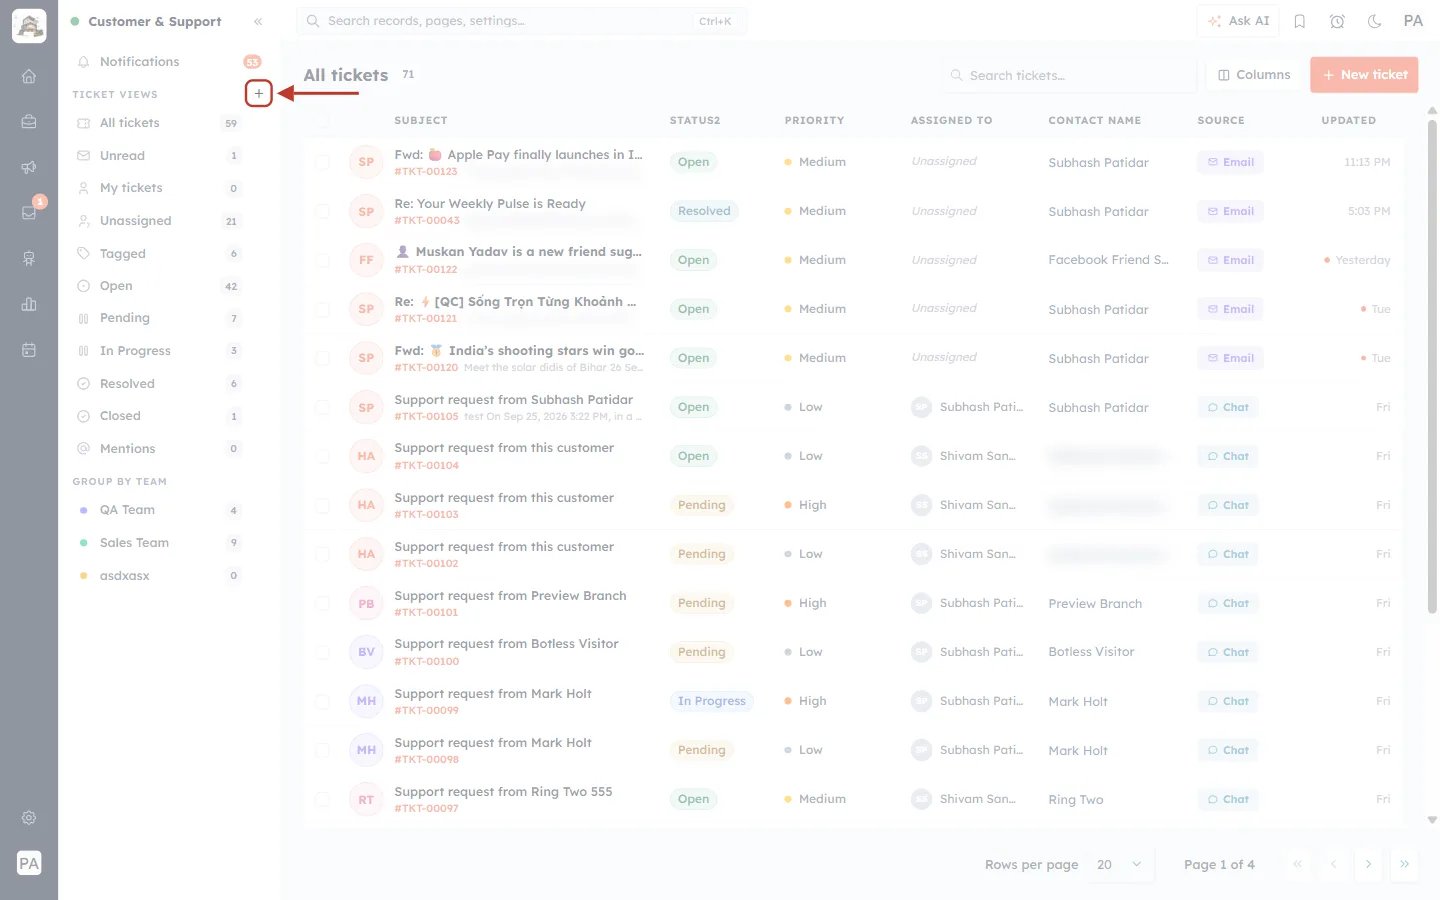Click the Search tickets input field
The height and width of the screenshot is (900, 1440).
pyautogui.click(x=1068, y=75)
